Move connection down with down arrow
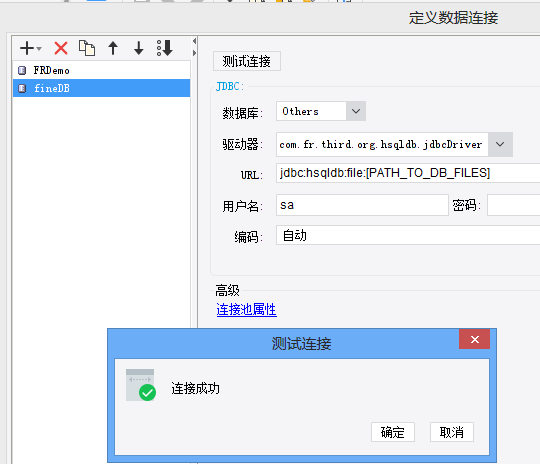Image resolution: width=540 pixels, height=464 pixels. point(139,48)
